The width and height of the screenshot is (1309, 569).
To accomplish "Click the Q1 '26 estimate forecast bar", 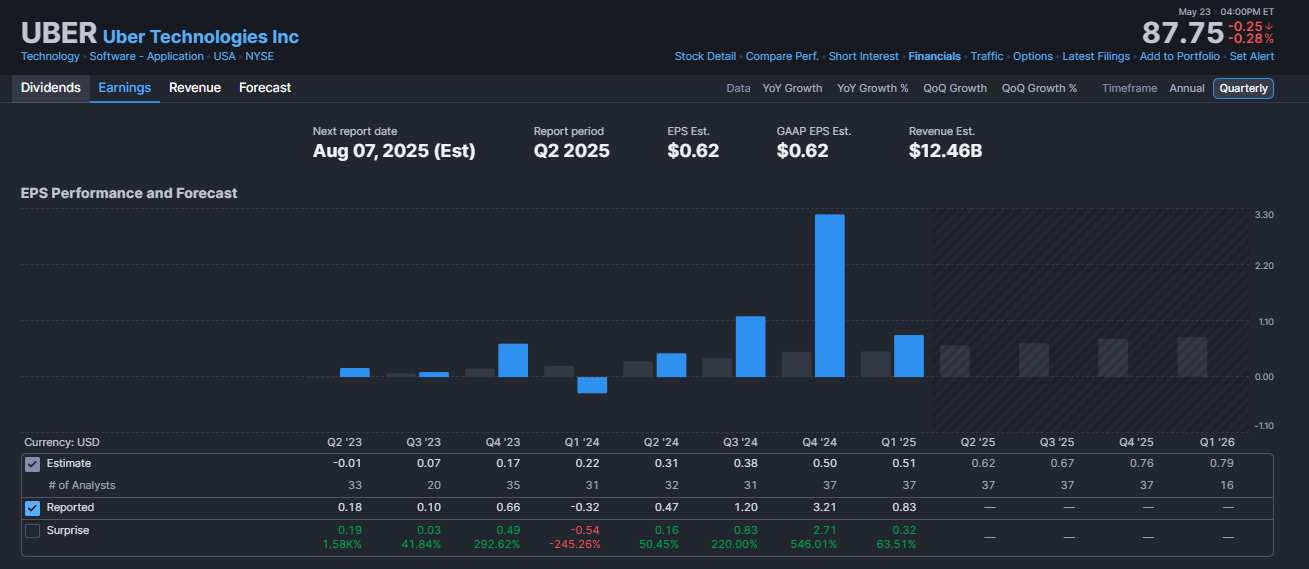I will pos(1192,357).
